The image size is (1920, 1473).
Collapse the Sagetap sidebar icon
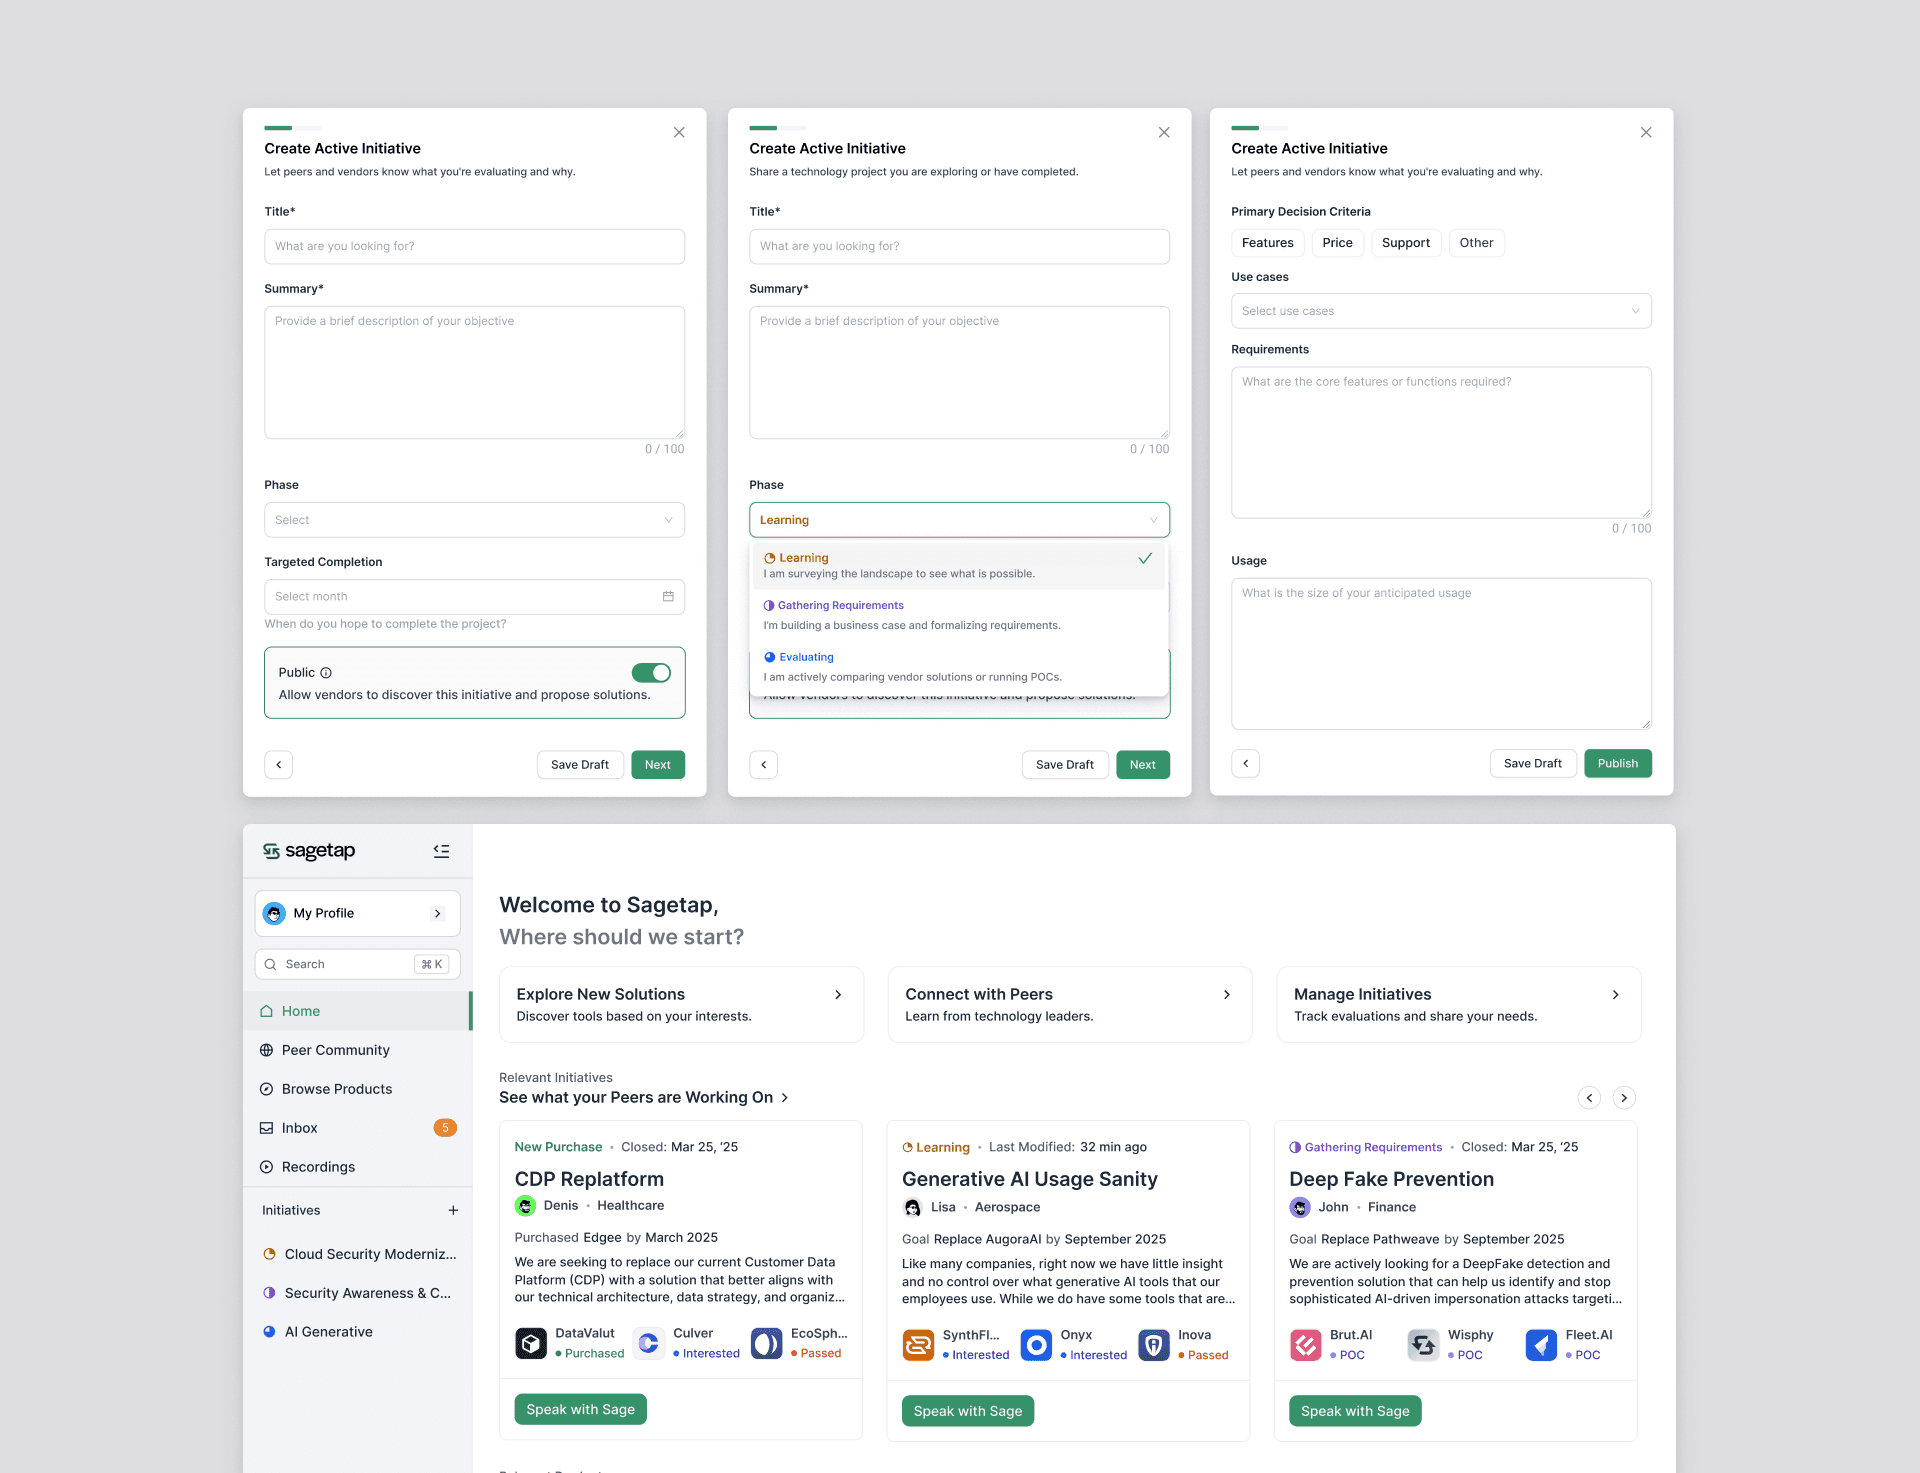coord(441,851)
